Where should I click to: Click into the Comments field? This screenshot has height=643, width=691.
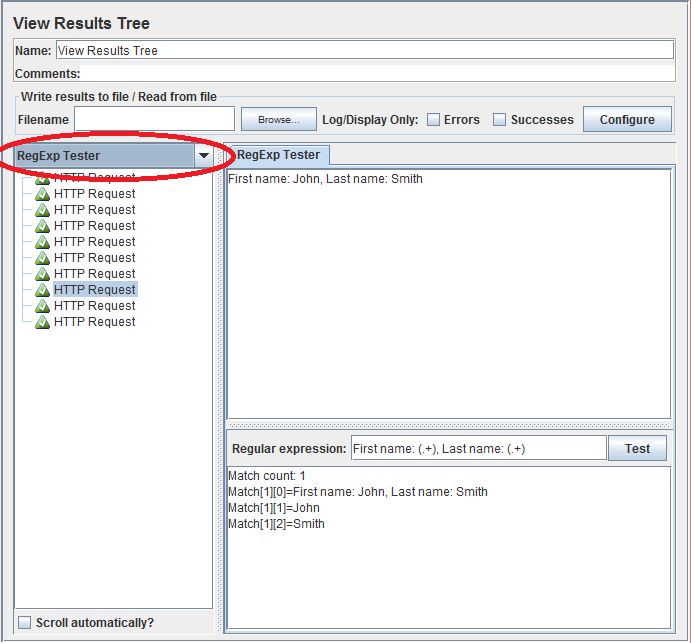tap(378, 73)
